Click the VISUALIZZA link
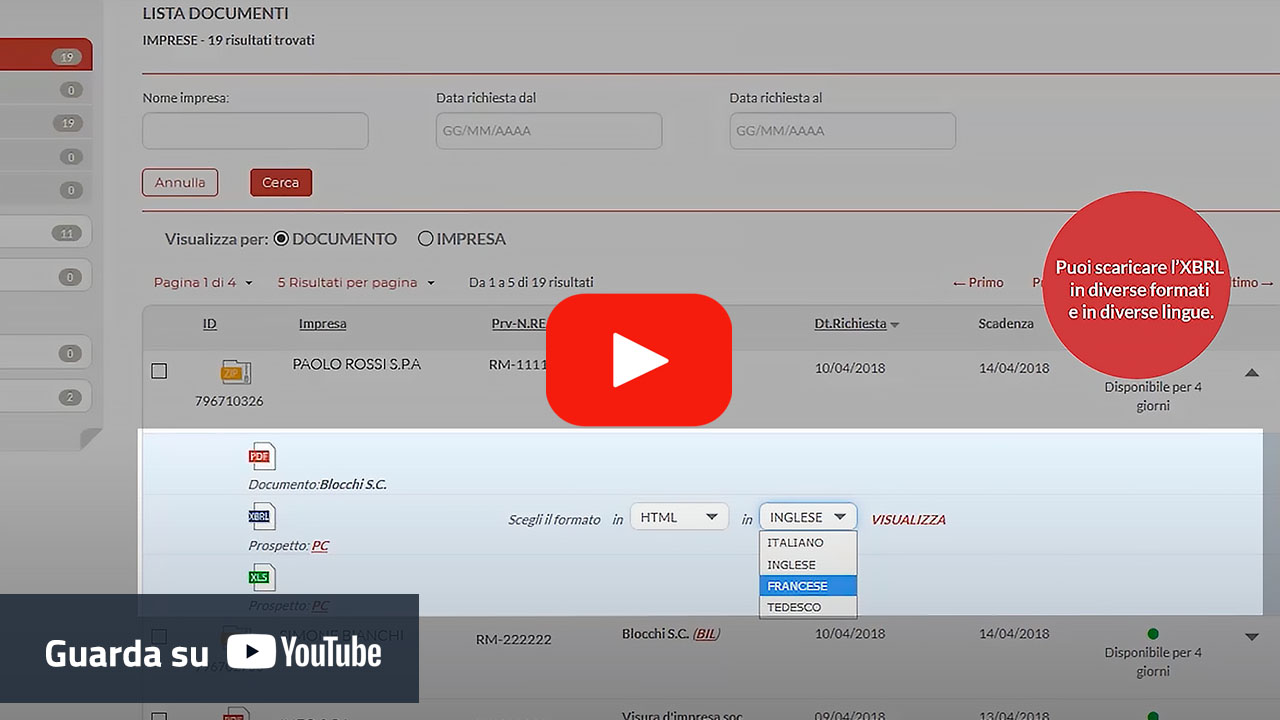The height and width of the screenshot is (720, 1280). pyautogui.click(x=908, y=520)
